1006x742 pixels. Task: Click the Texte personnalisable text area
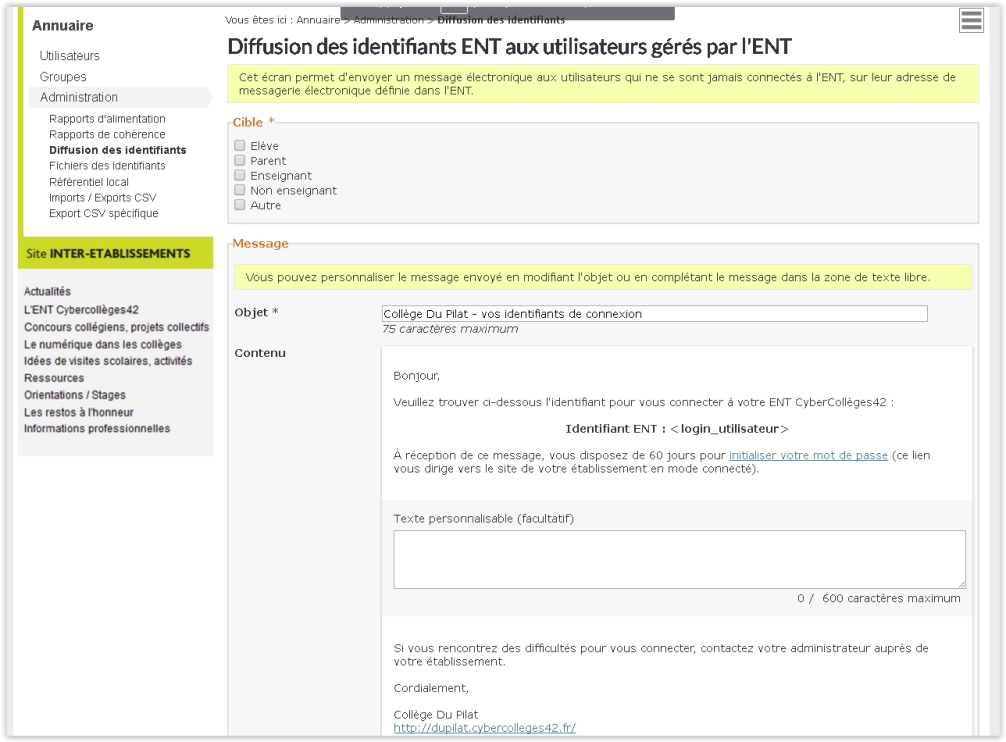click(679, 559)
